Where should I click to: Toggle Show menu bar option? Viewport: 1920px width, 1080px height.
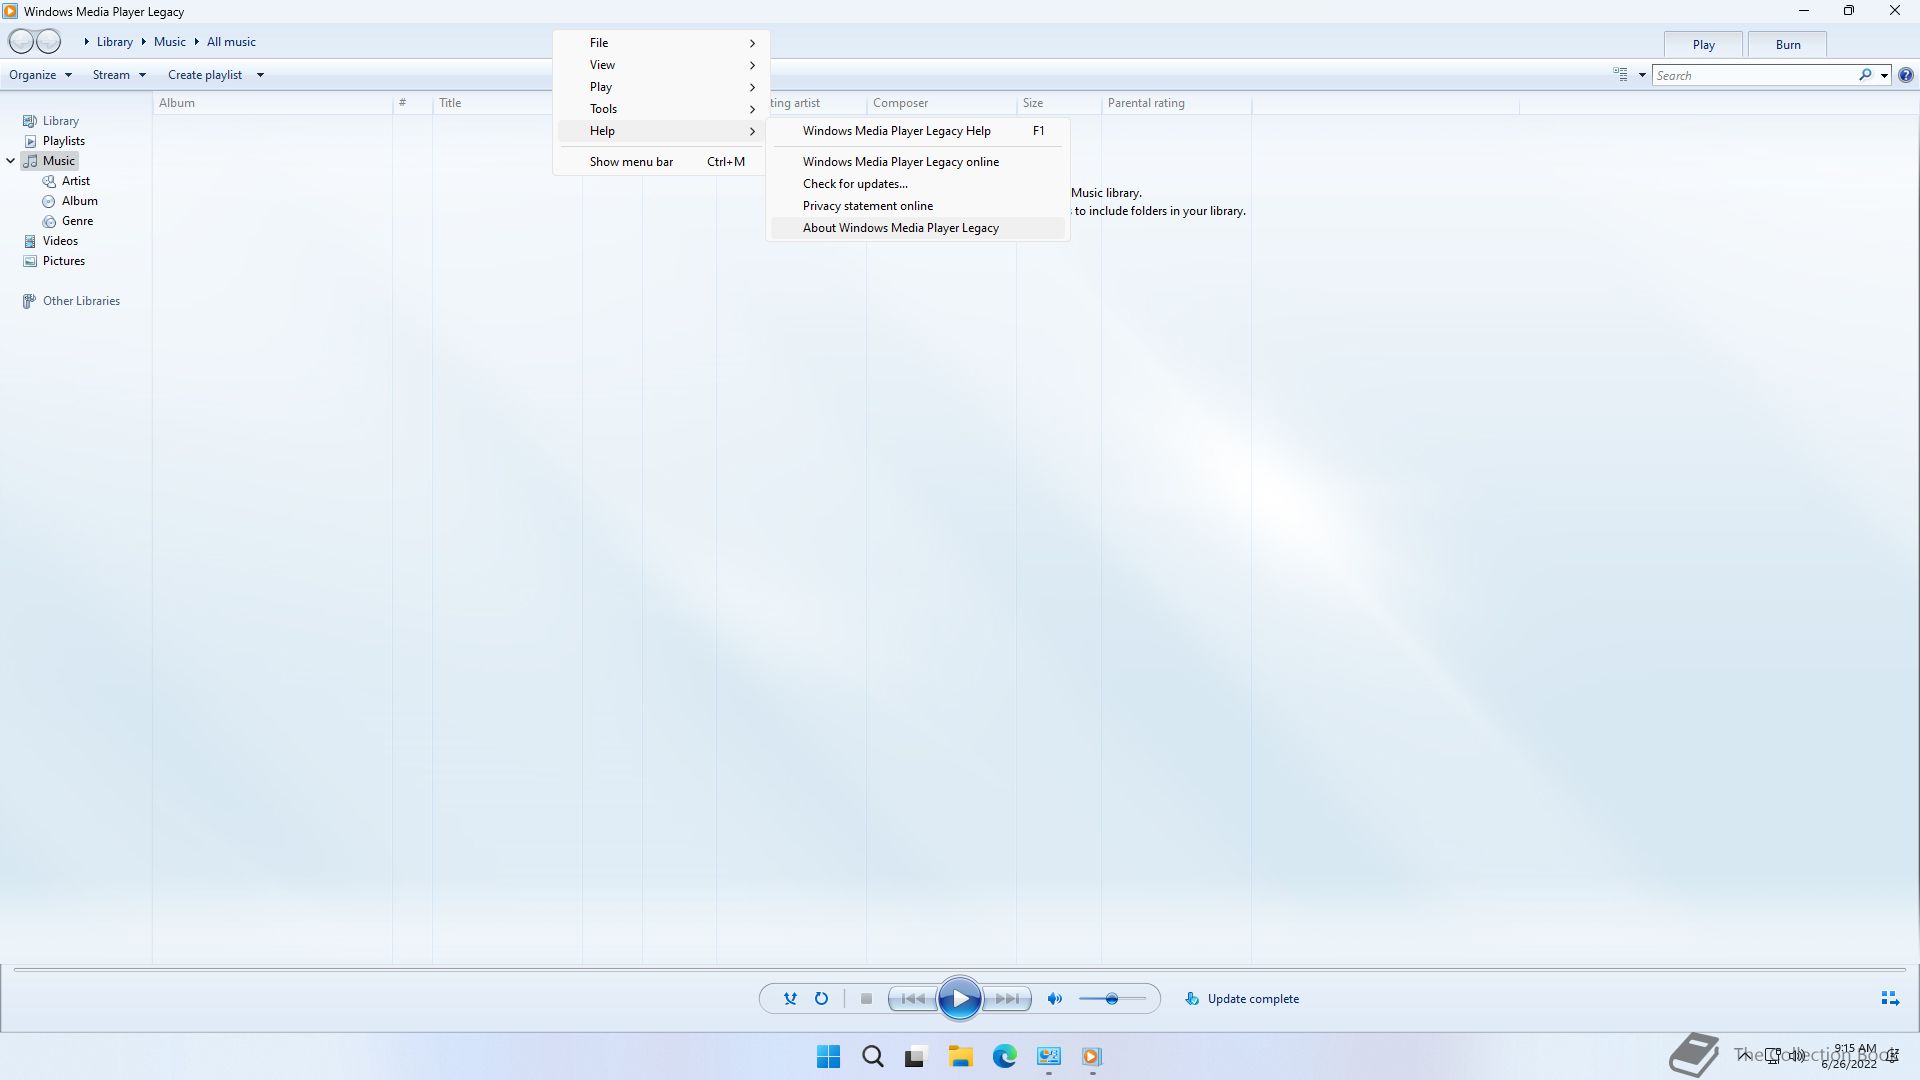coord(661,162)
